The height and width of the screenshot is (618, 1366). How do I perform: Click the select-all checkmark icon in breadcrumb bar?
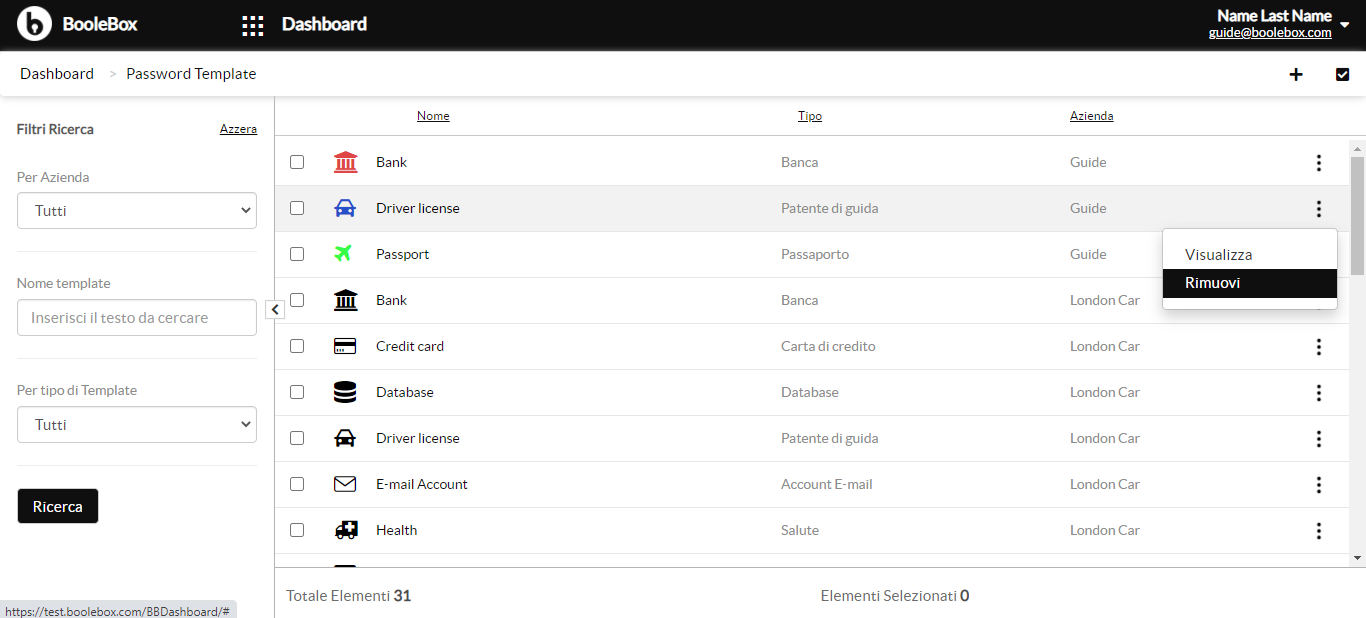point(1343,74)
